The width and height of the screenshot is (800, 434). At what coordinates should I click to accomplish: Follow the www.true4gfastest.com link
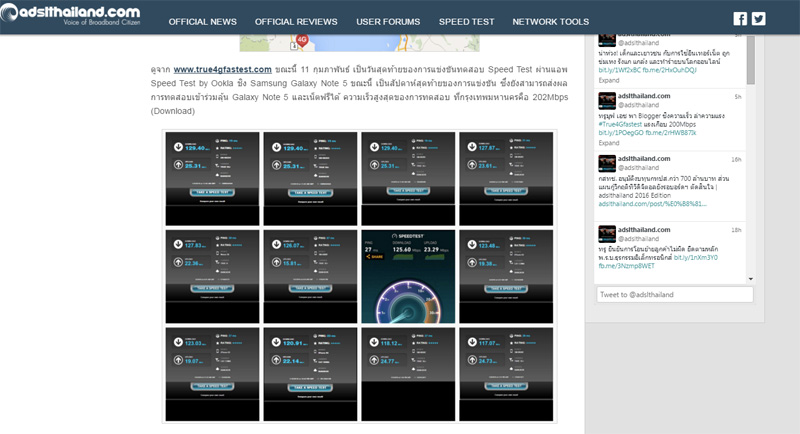tap(222, 69)
